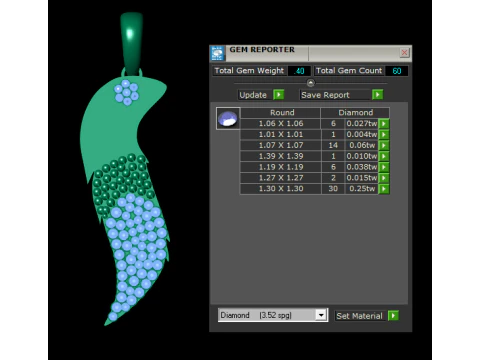Click arrow beside 1.01 X 1.01 row
The width and height of the screenshot is (480, 360).
[384, 134]
